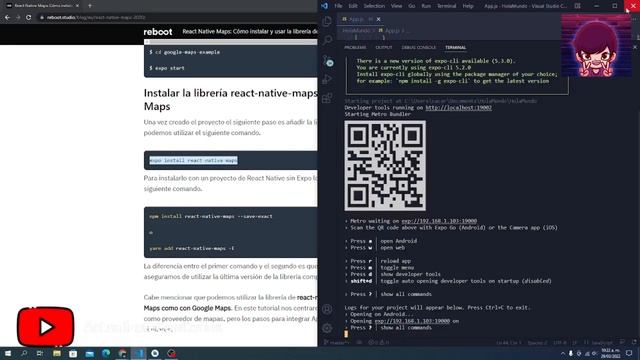Click the language mode in status bar
Screen dimensions: 640x360
(602, 343)
